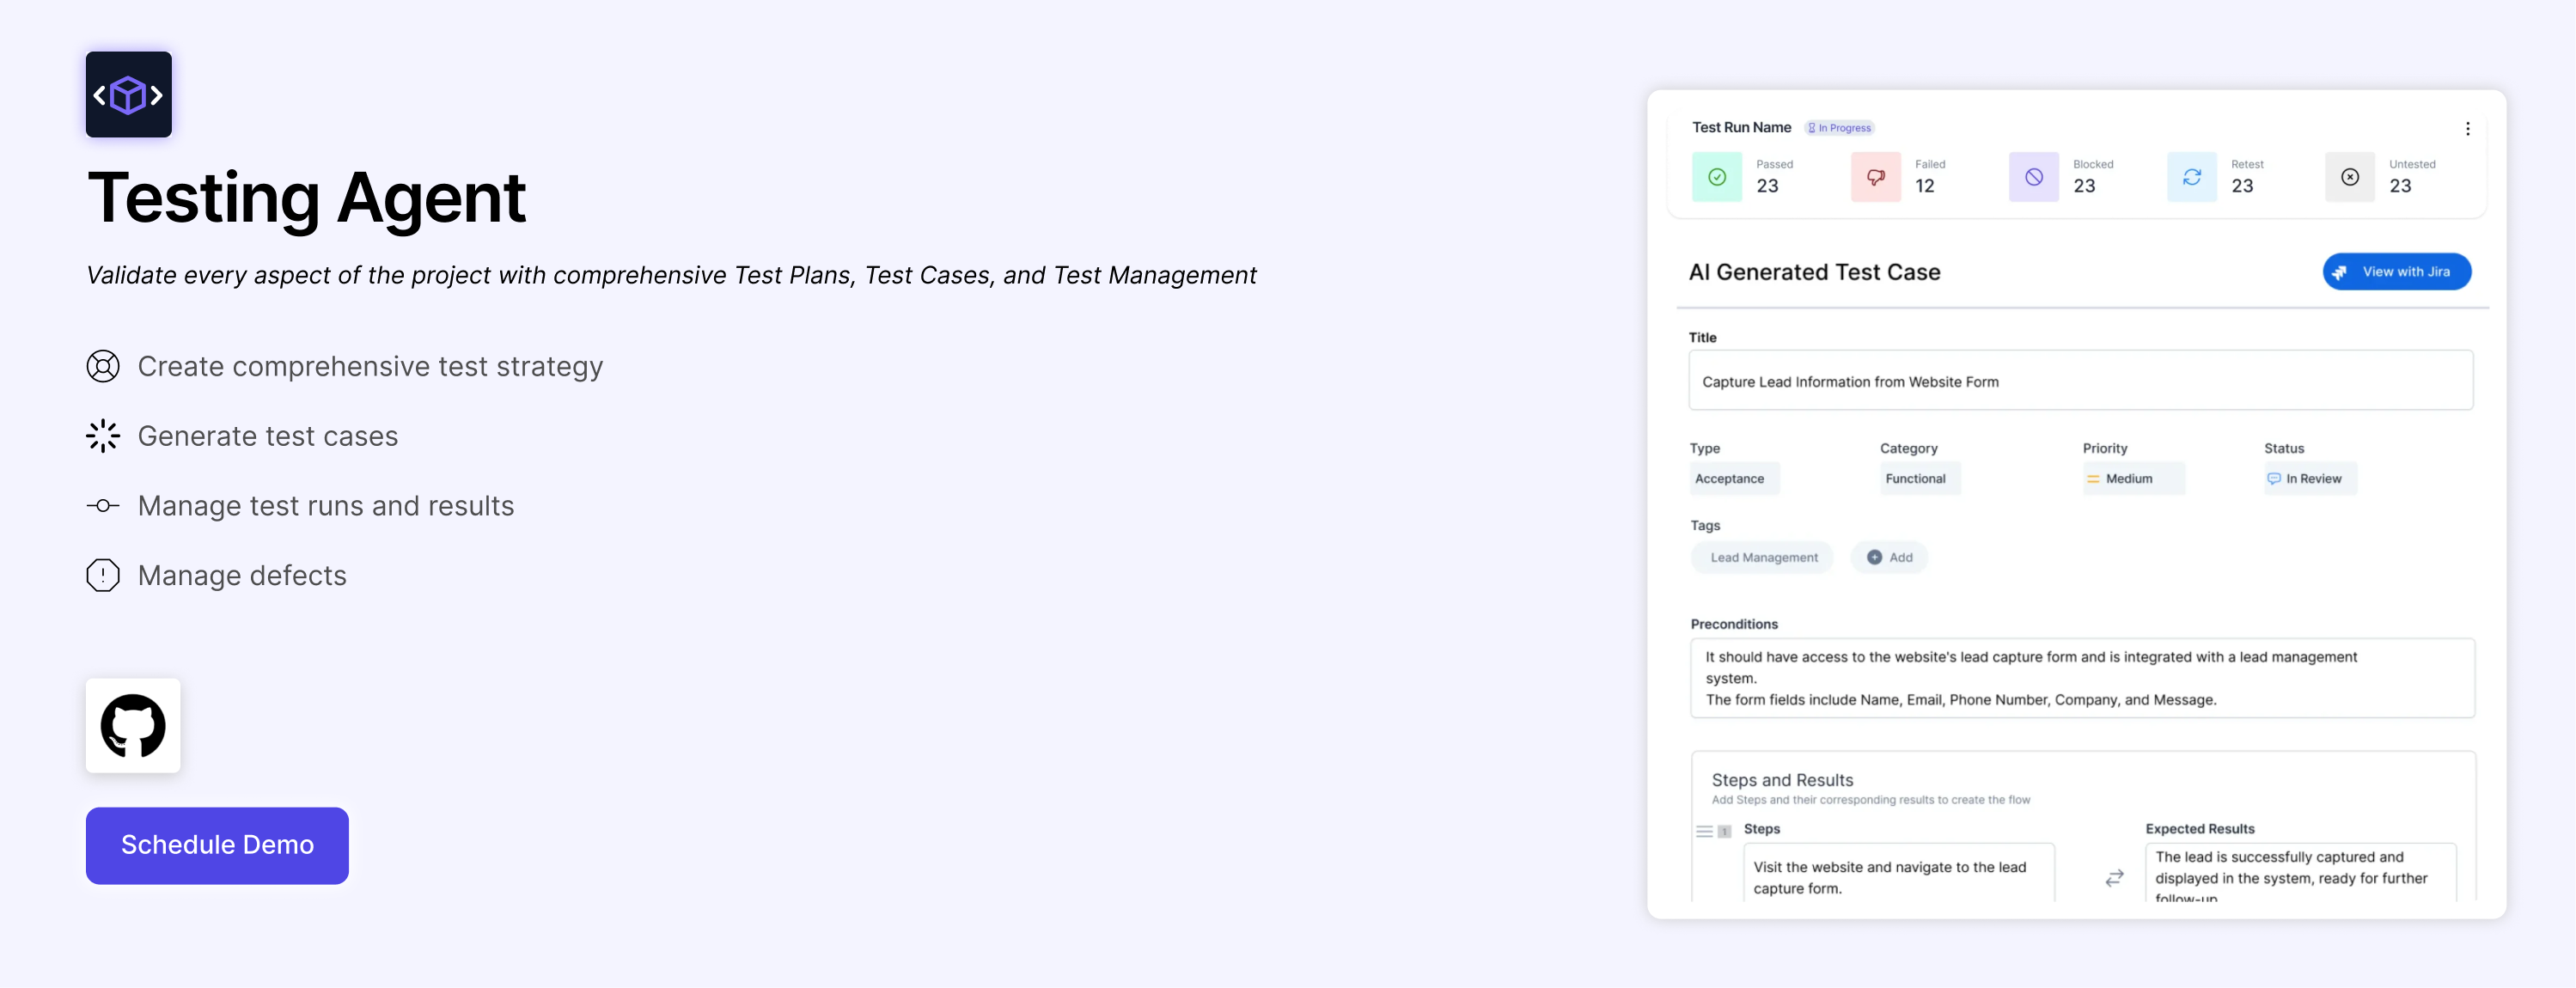Viewport: 2576px width, 988px height.
Task: Click the Passed green checkmark icon
Action: click(x=1716, y=177)
